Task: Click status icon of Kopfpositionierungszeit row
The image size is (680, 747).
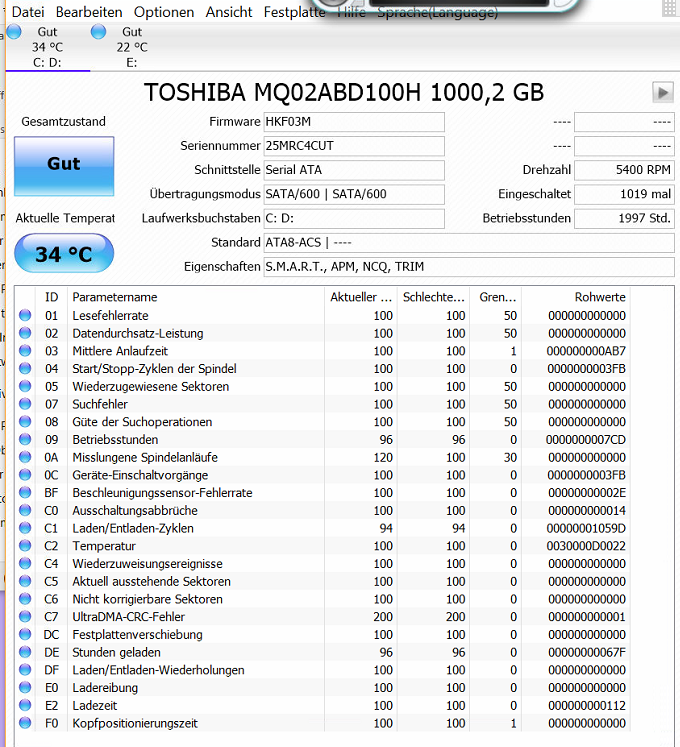Action: [x=25, y=723]
